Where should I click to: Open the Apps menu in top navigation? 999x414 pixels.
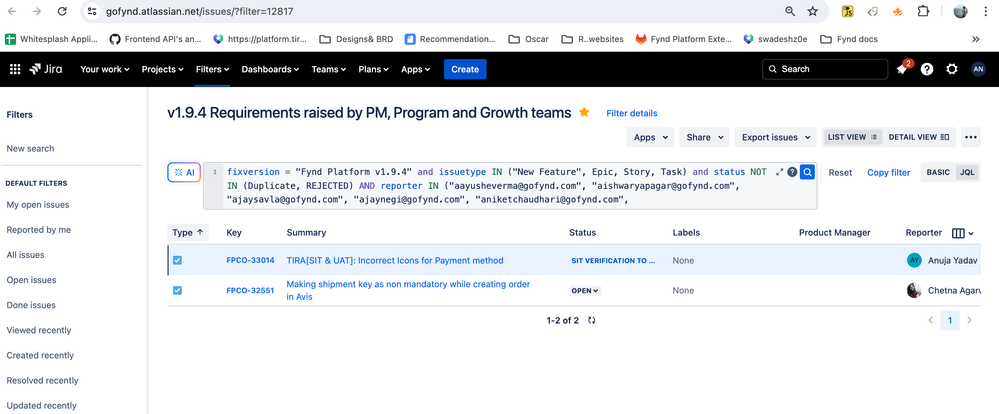pyautogui.click(x=415, y=69)
